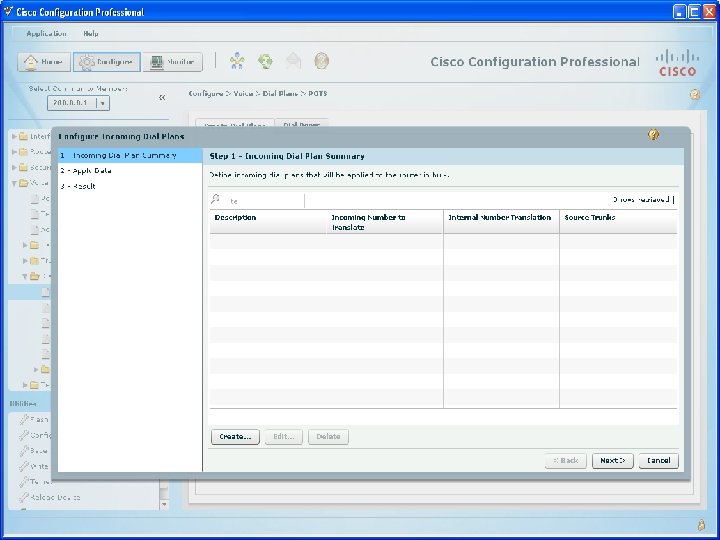Click the grayed-out back arrow toolbar icon
Image resolution: width=720 pixels, height=540 pixels.
pyautogui.click(x=294, y=61)
